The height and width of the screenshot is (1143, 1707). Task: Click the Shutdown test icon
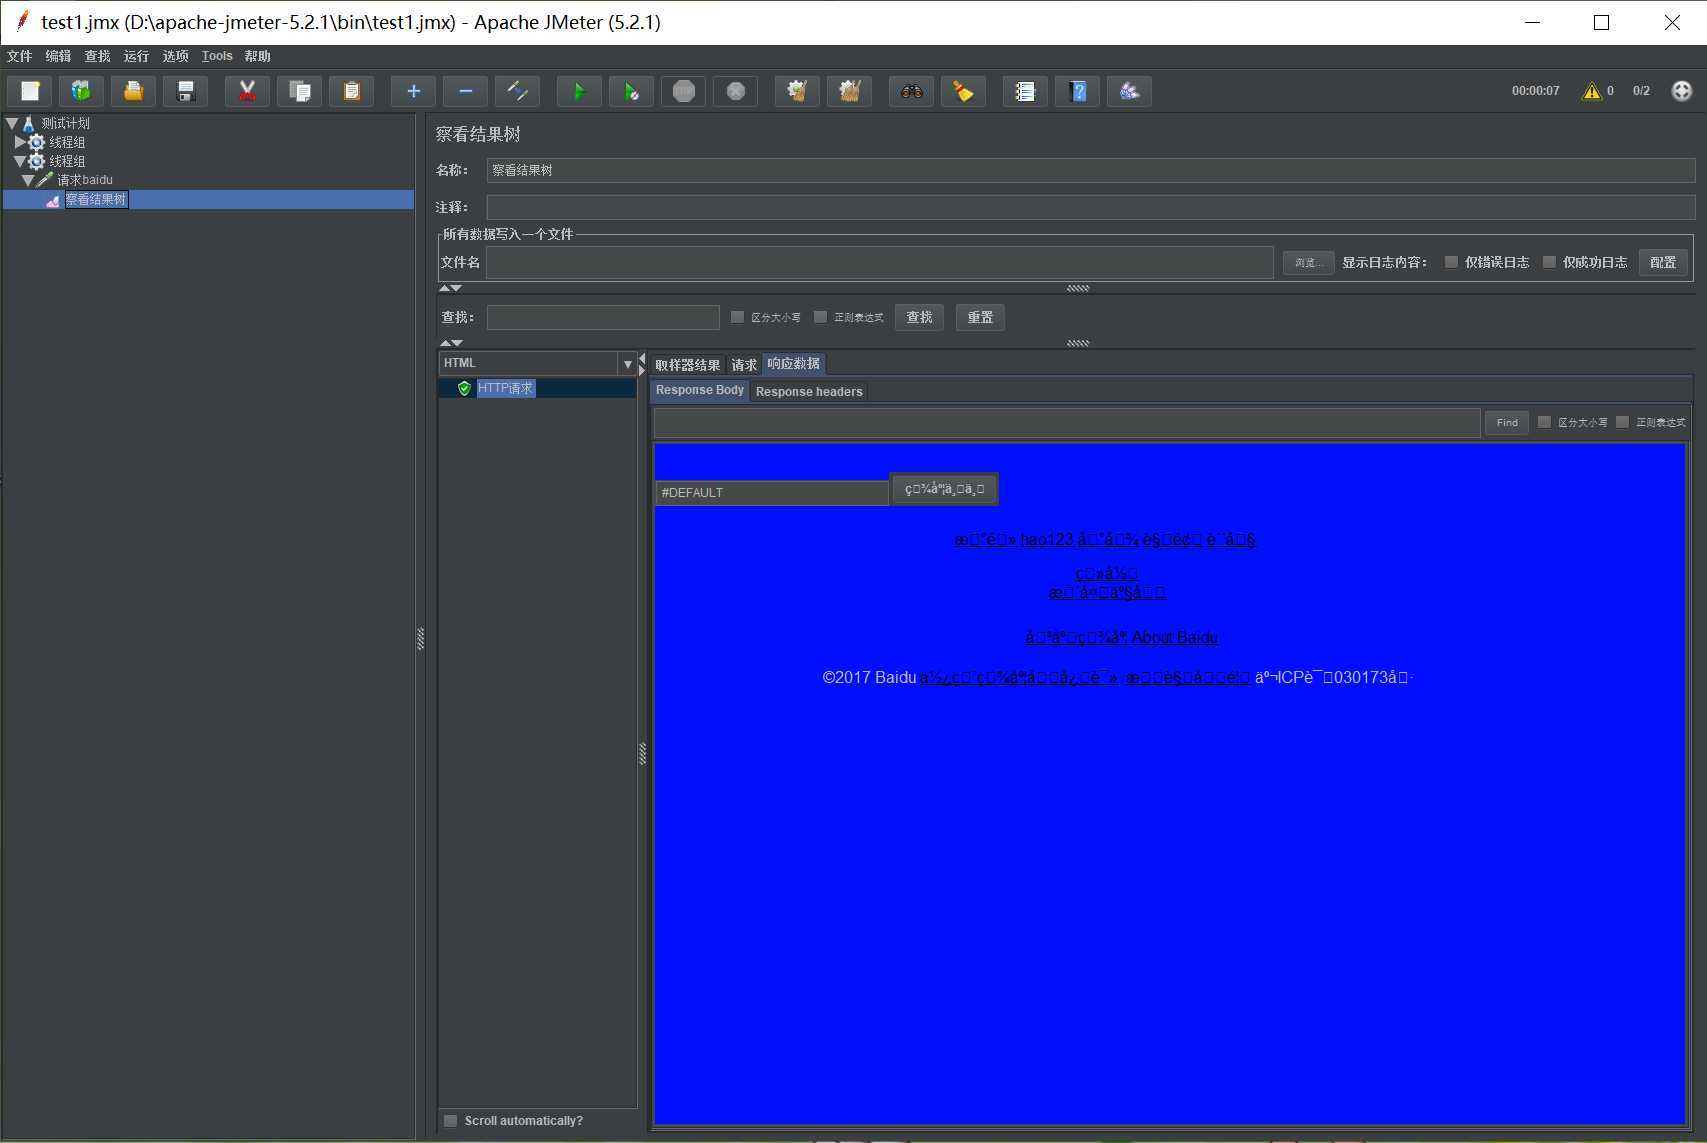click(x=735, y=91)
